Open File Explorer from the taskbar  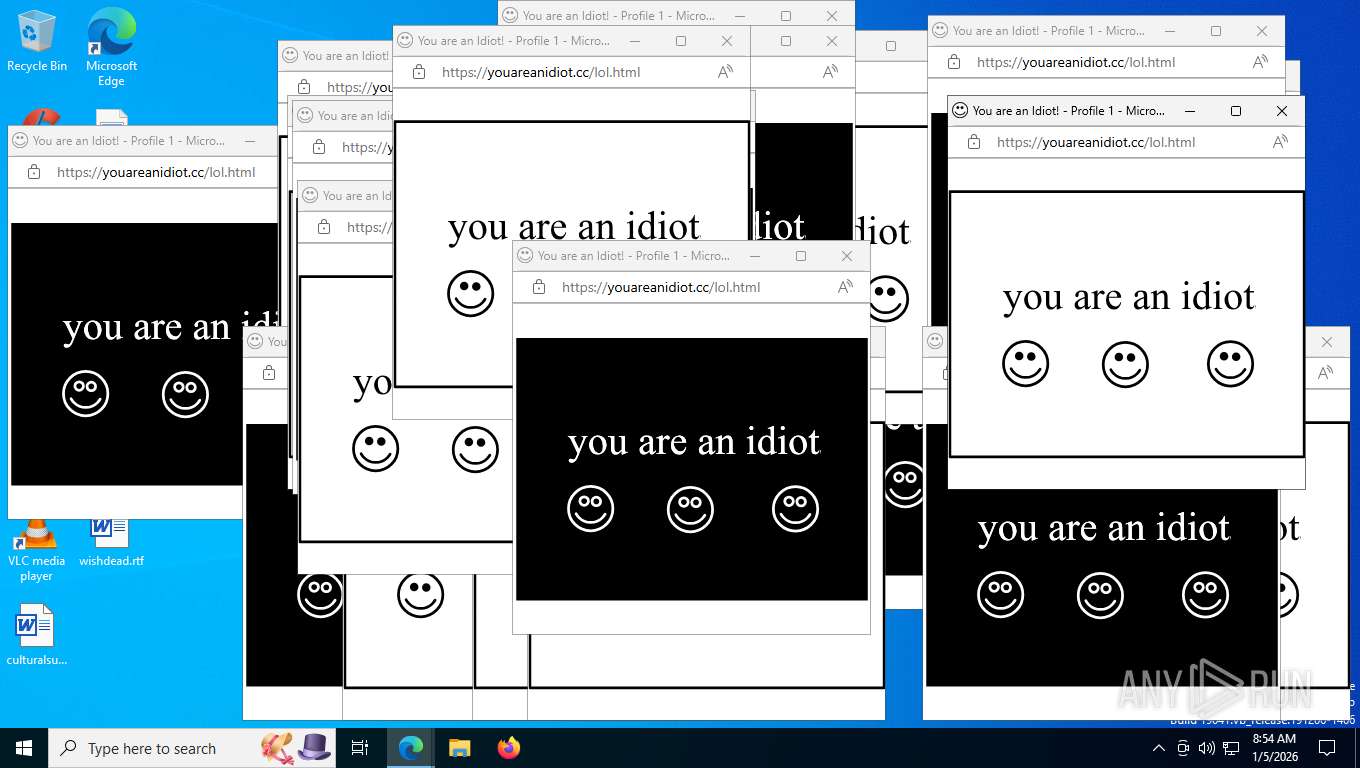(460, 748)
